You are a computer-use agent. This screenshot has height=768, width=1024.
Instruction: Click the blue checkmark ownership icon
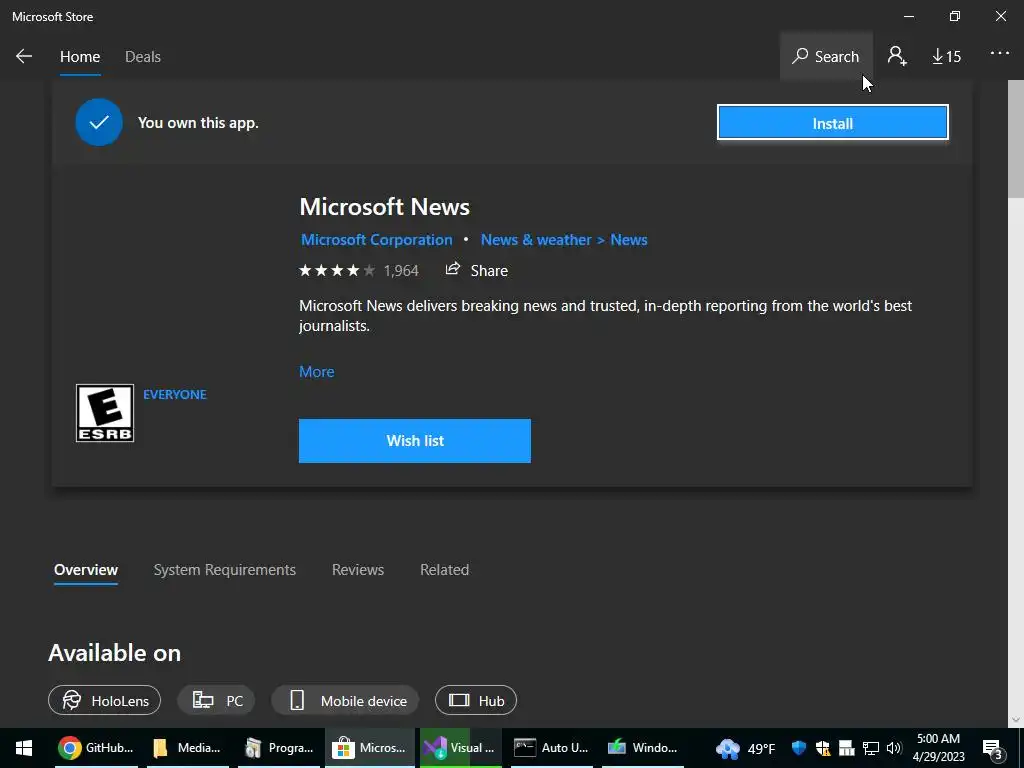coord(99,122)
